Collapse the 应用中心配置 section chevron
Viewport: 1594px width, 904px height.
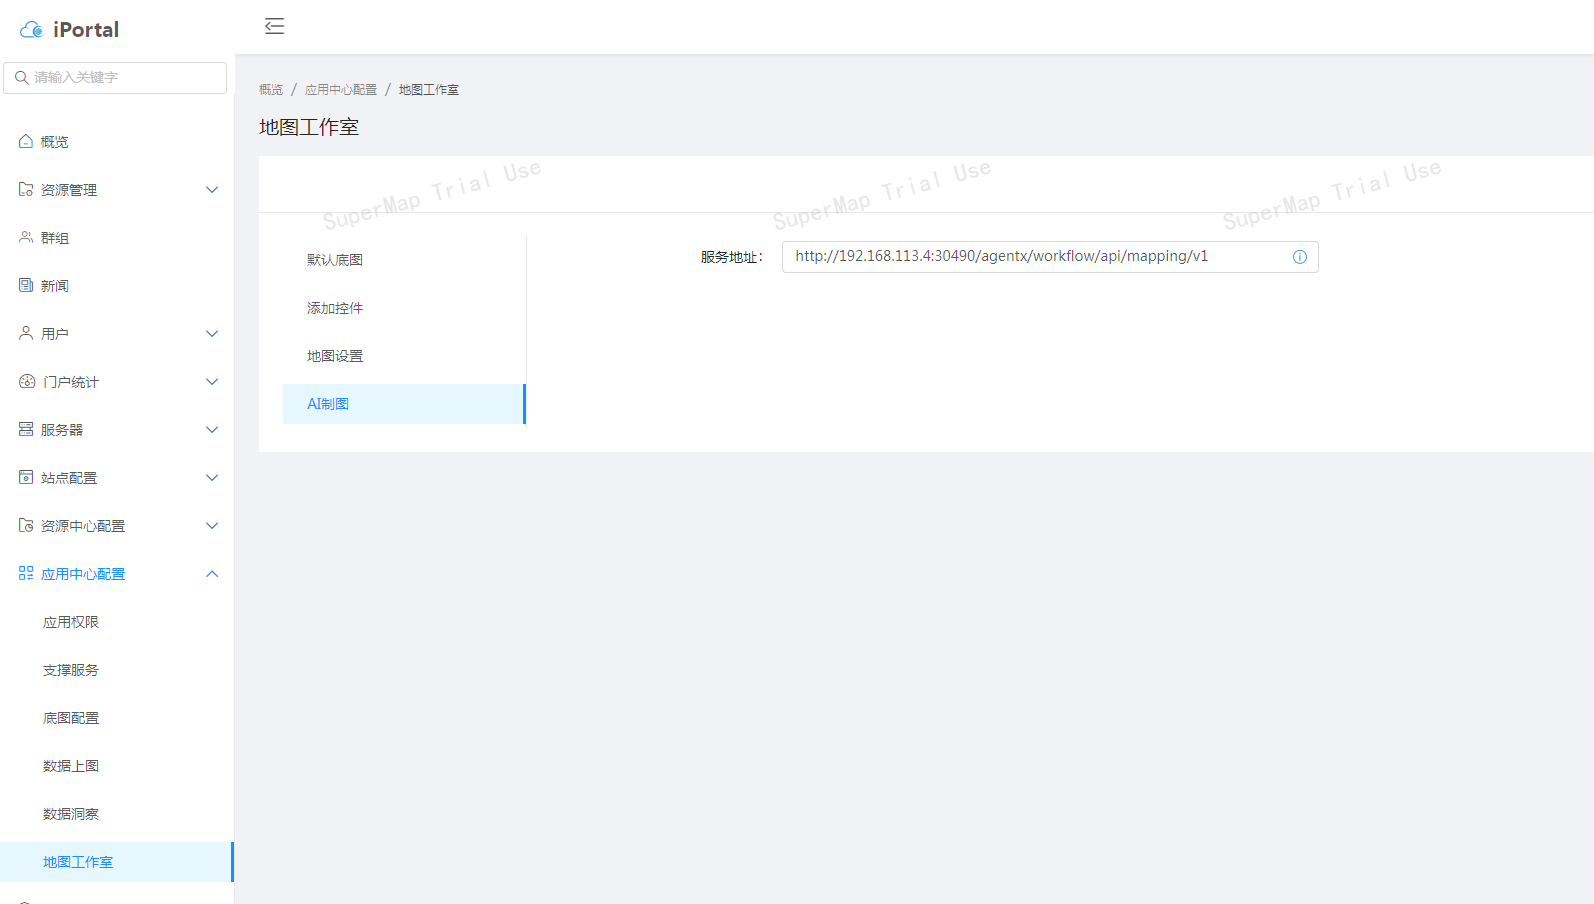[x=212, y=574]
